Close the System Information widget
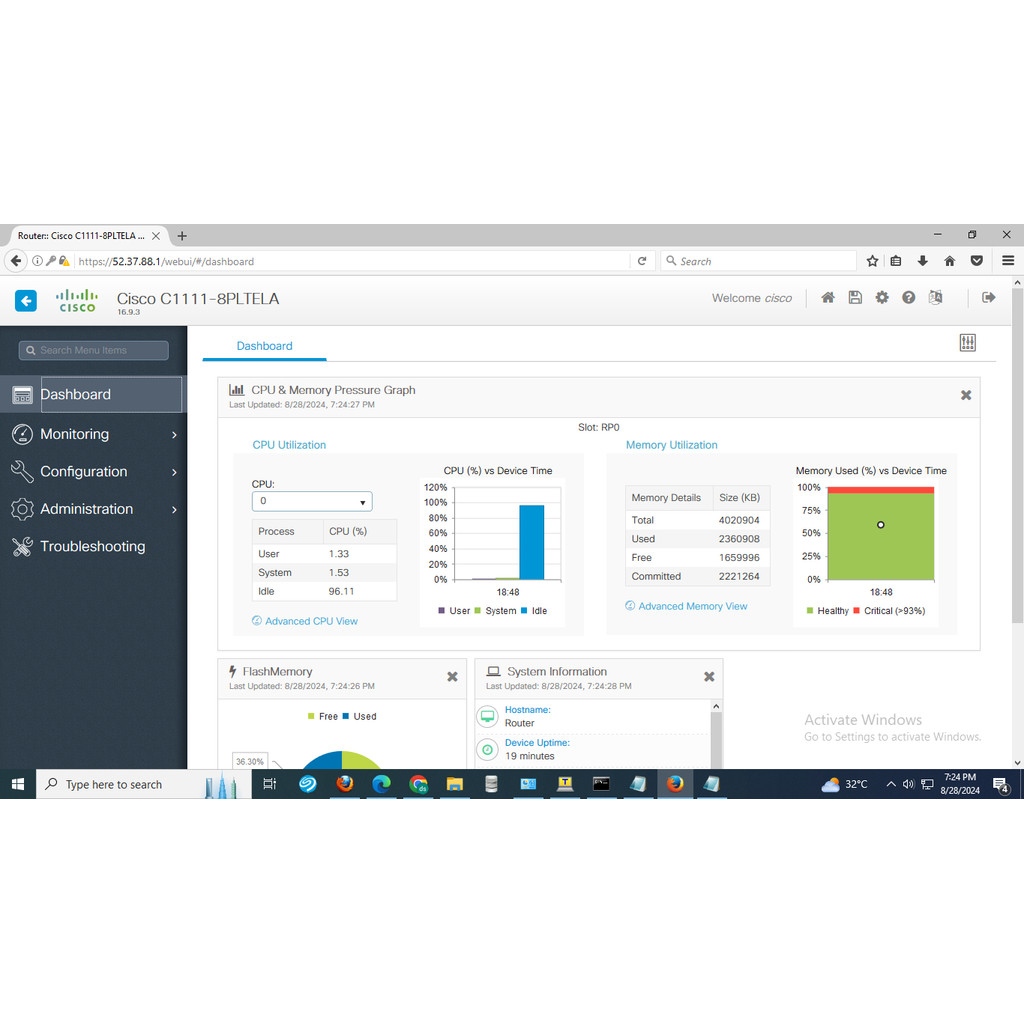Screen dimensions: 1024x1024 tap(709, 677)
